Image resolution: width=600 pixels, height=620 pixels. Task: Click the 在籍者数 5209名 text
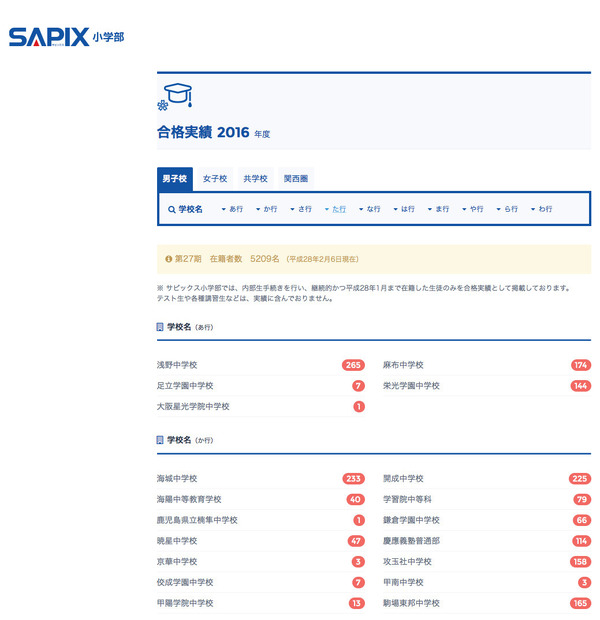click(244, 259)
